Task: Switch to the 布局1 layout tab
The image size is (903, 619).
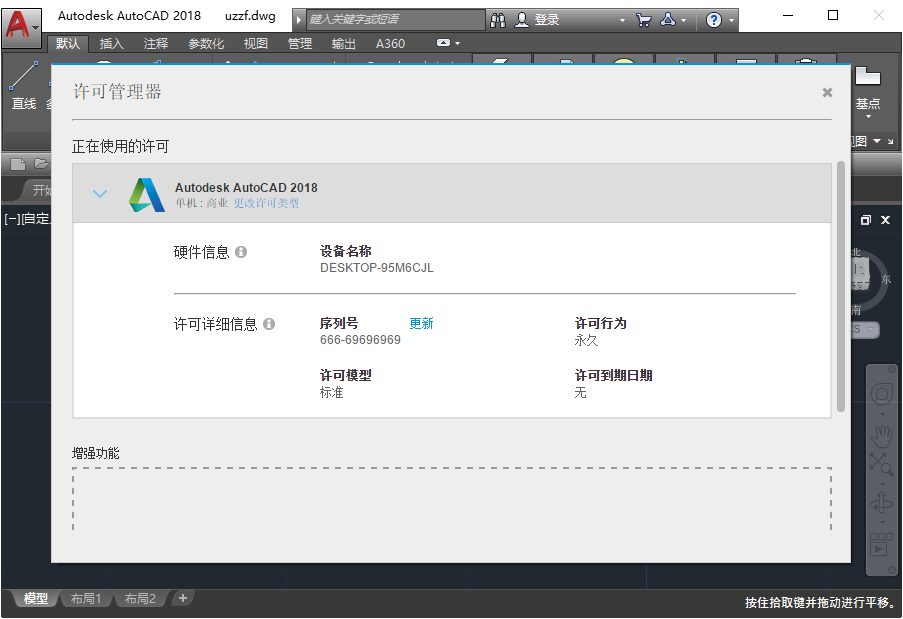Action: (x=86, y=599)
